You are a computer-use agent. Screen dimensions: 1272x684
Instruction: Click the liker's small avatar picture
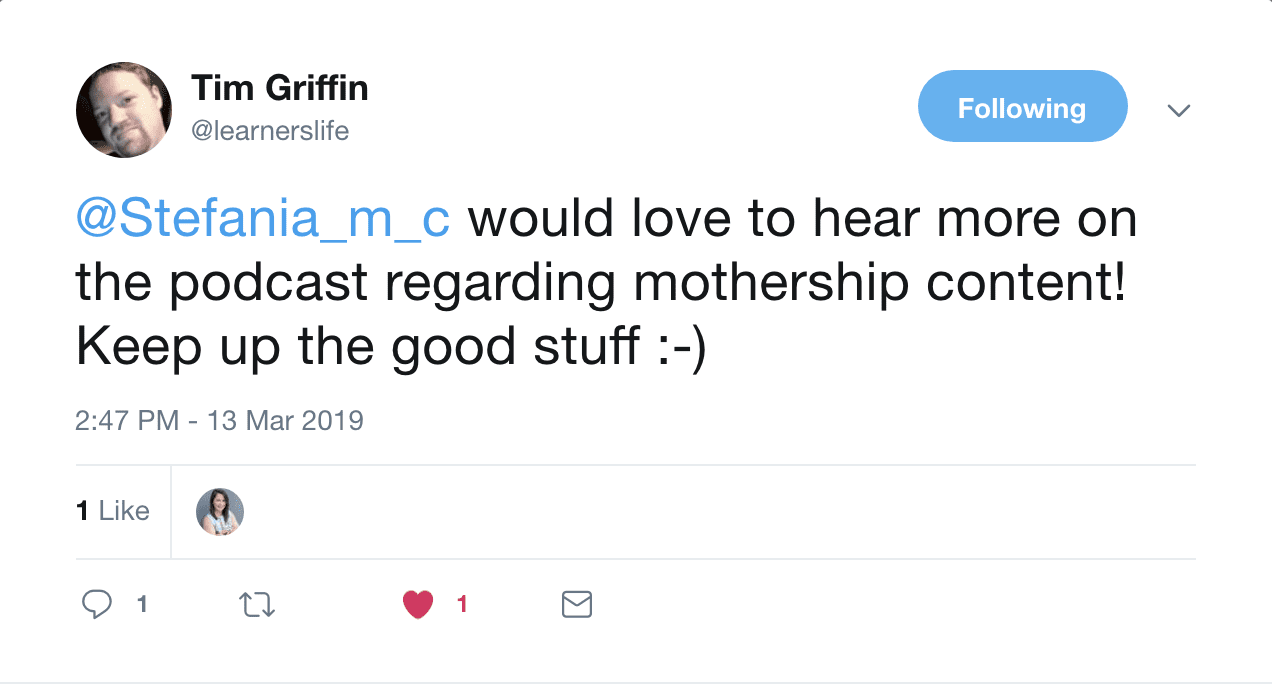tap(220, 512)
